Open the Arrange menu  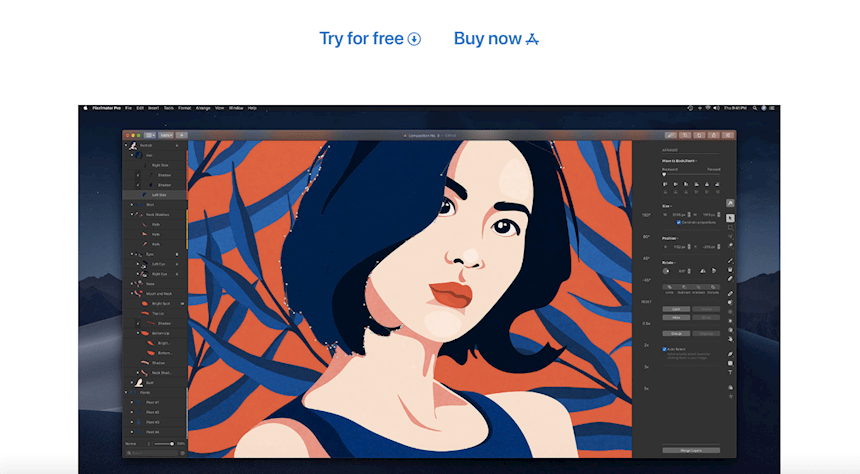203,108
